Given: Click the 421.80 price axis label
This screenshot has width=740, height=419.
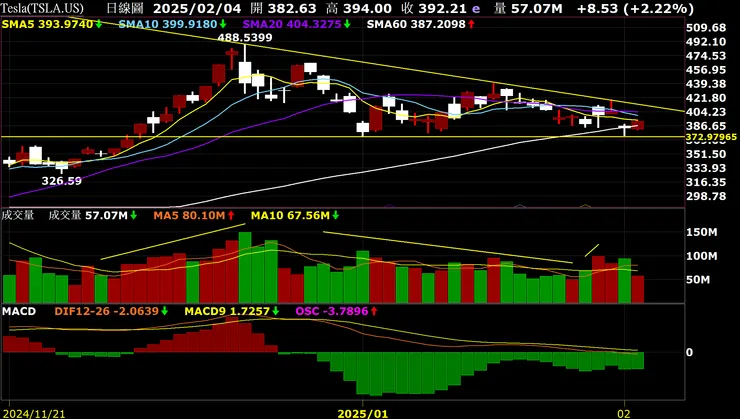Looking at the screenshot, I should 706,98.
